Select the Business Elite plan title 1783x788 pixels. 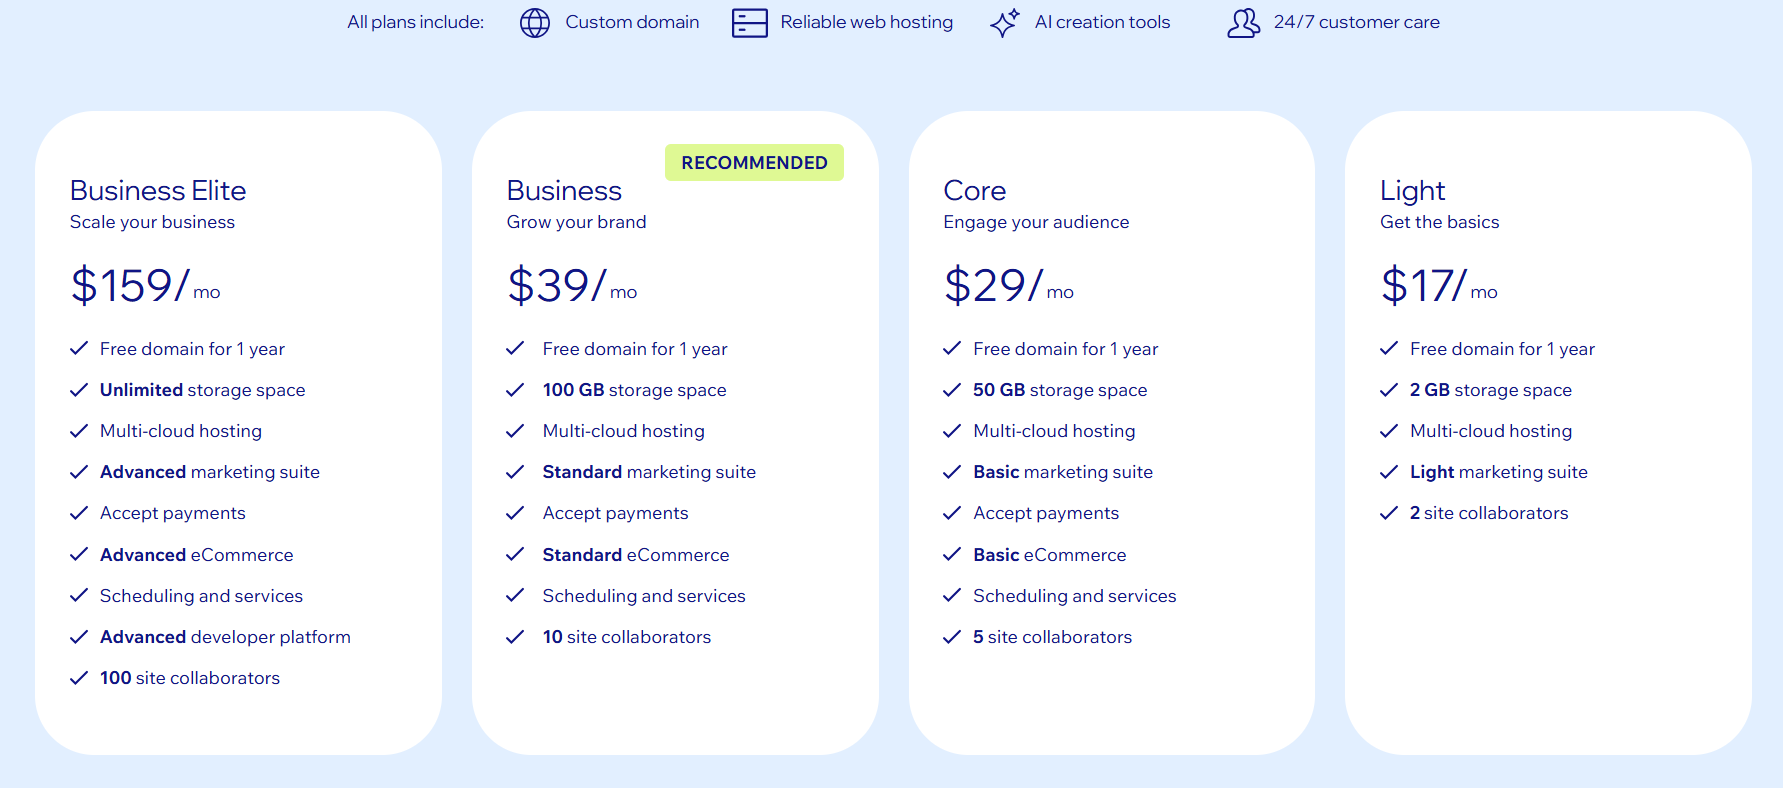[158, 190]
